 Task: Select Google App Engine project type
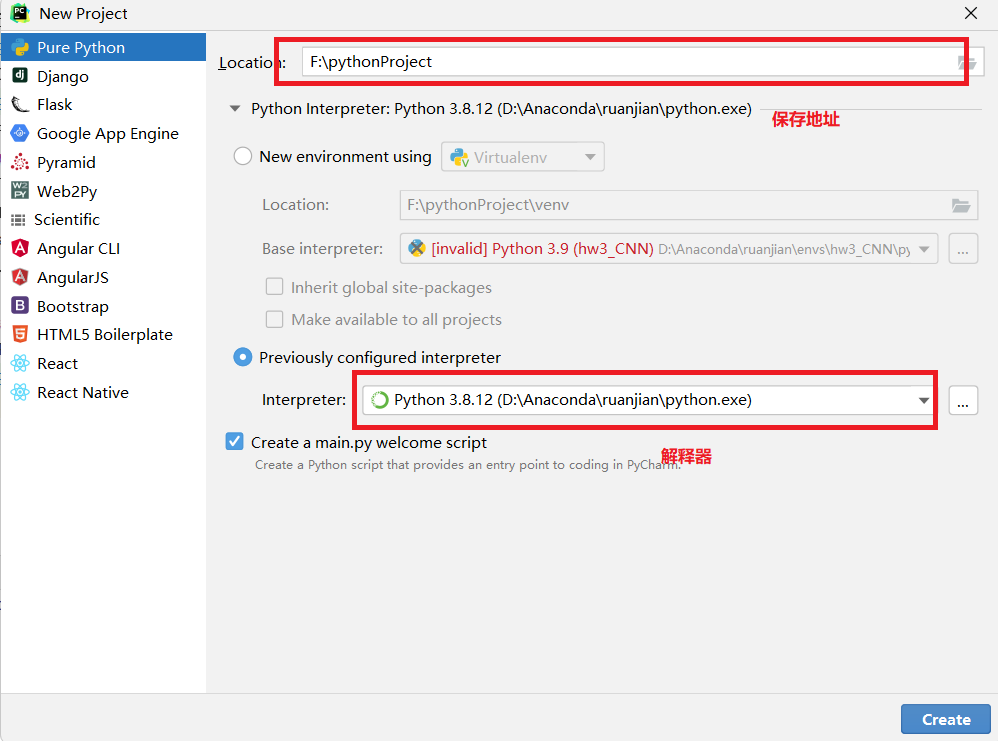tap(103, 134)
